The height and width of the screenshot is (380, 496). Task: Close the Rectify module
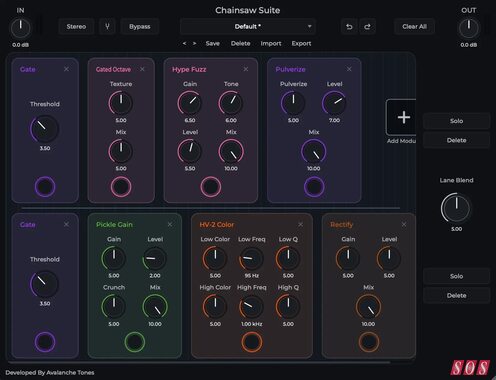click(404, 224)
